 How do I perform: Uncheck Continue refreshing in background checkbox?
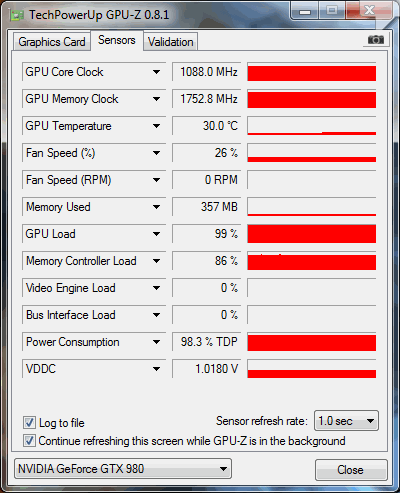(29, 441)
